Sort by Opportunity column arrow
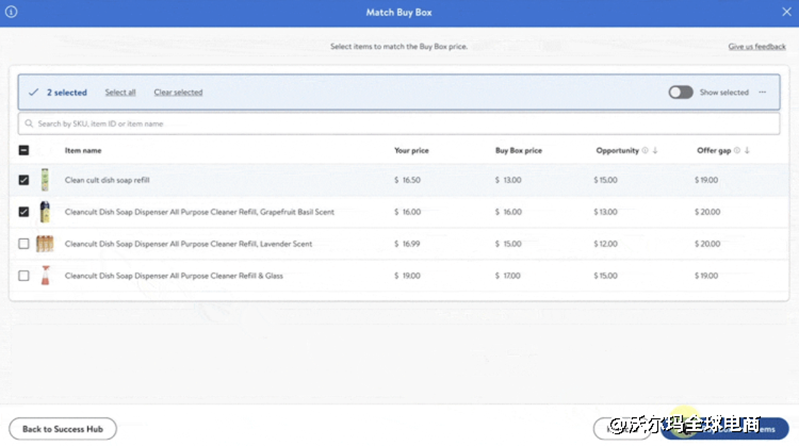This screenshot has width=799, height=446. point(655,151)
